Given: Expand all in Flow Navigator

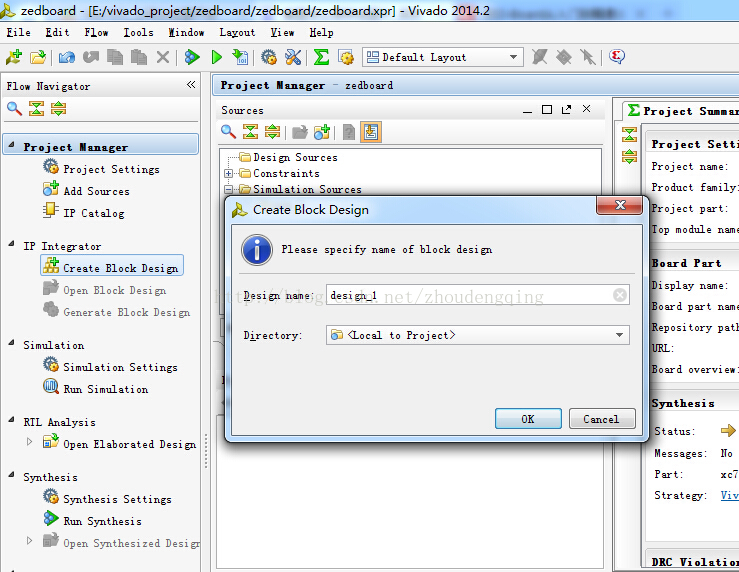Looking at the screenshot, I should click(x=58, y=108).
